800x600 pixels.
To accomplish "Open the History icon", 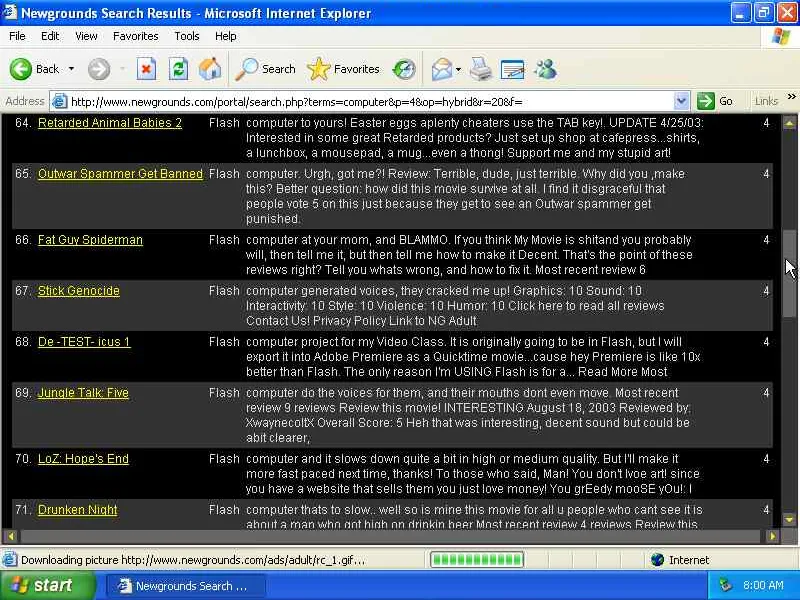I will 404,69.
